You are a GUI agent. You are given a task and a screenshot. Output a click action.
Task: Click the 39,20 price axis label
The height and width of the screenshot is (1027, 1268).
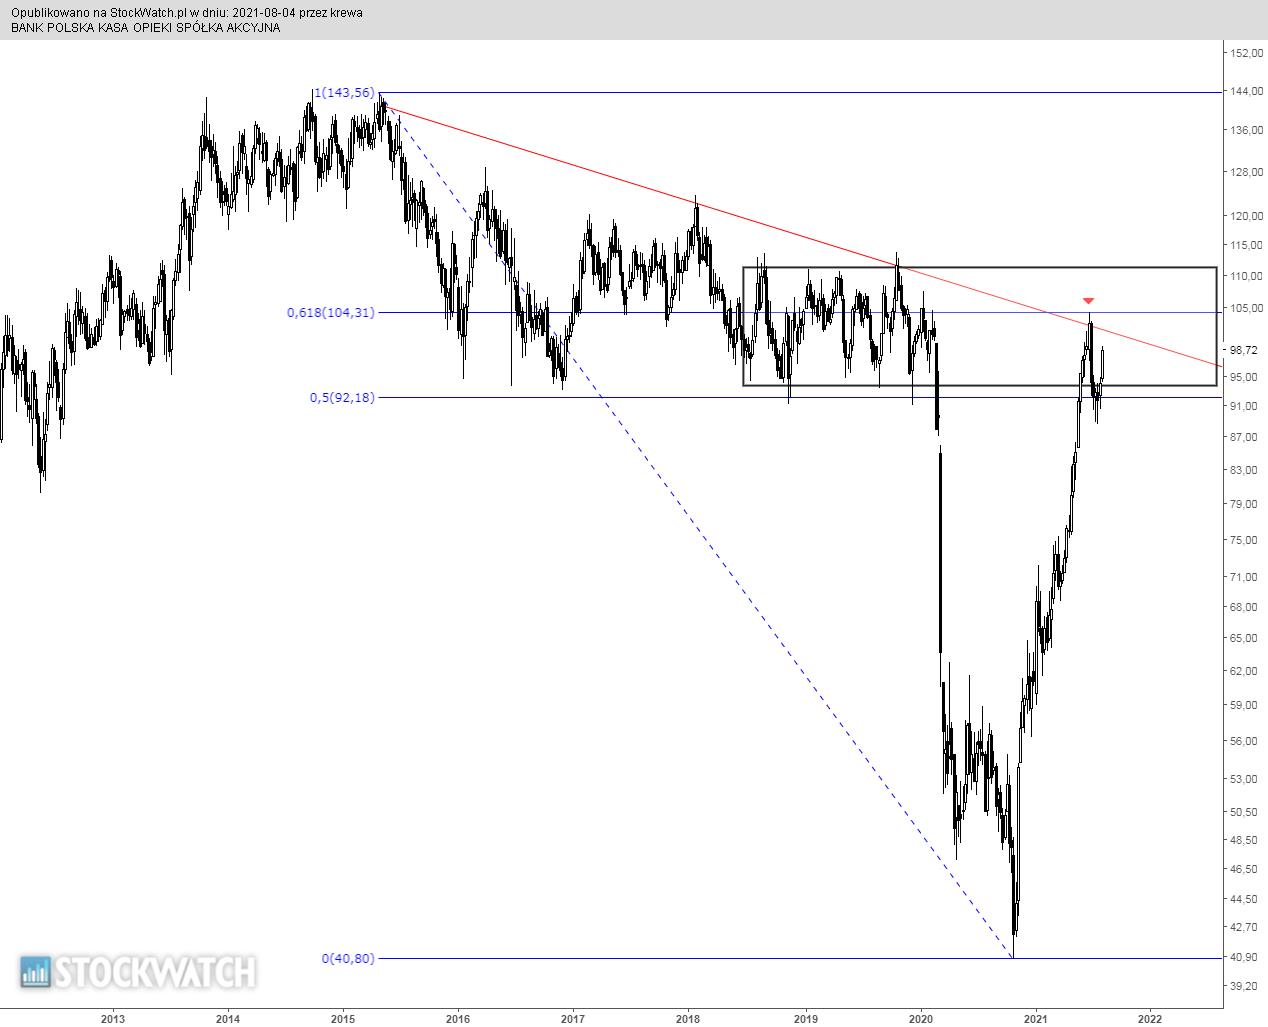click(1245, 986)
